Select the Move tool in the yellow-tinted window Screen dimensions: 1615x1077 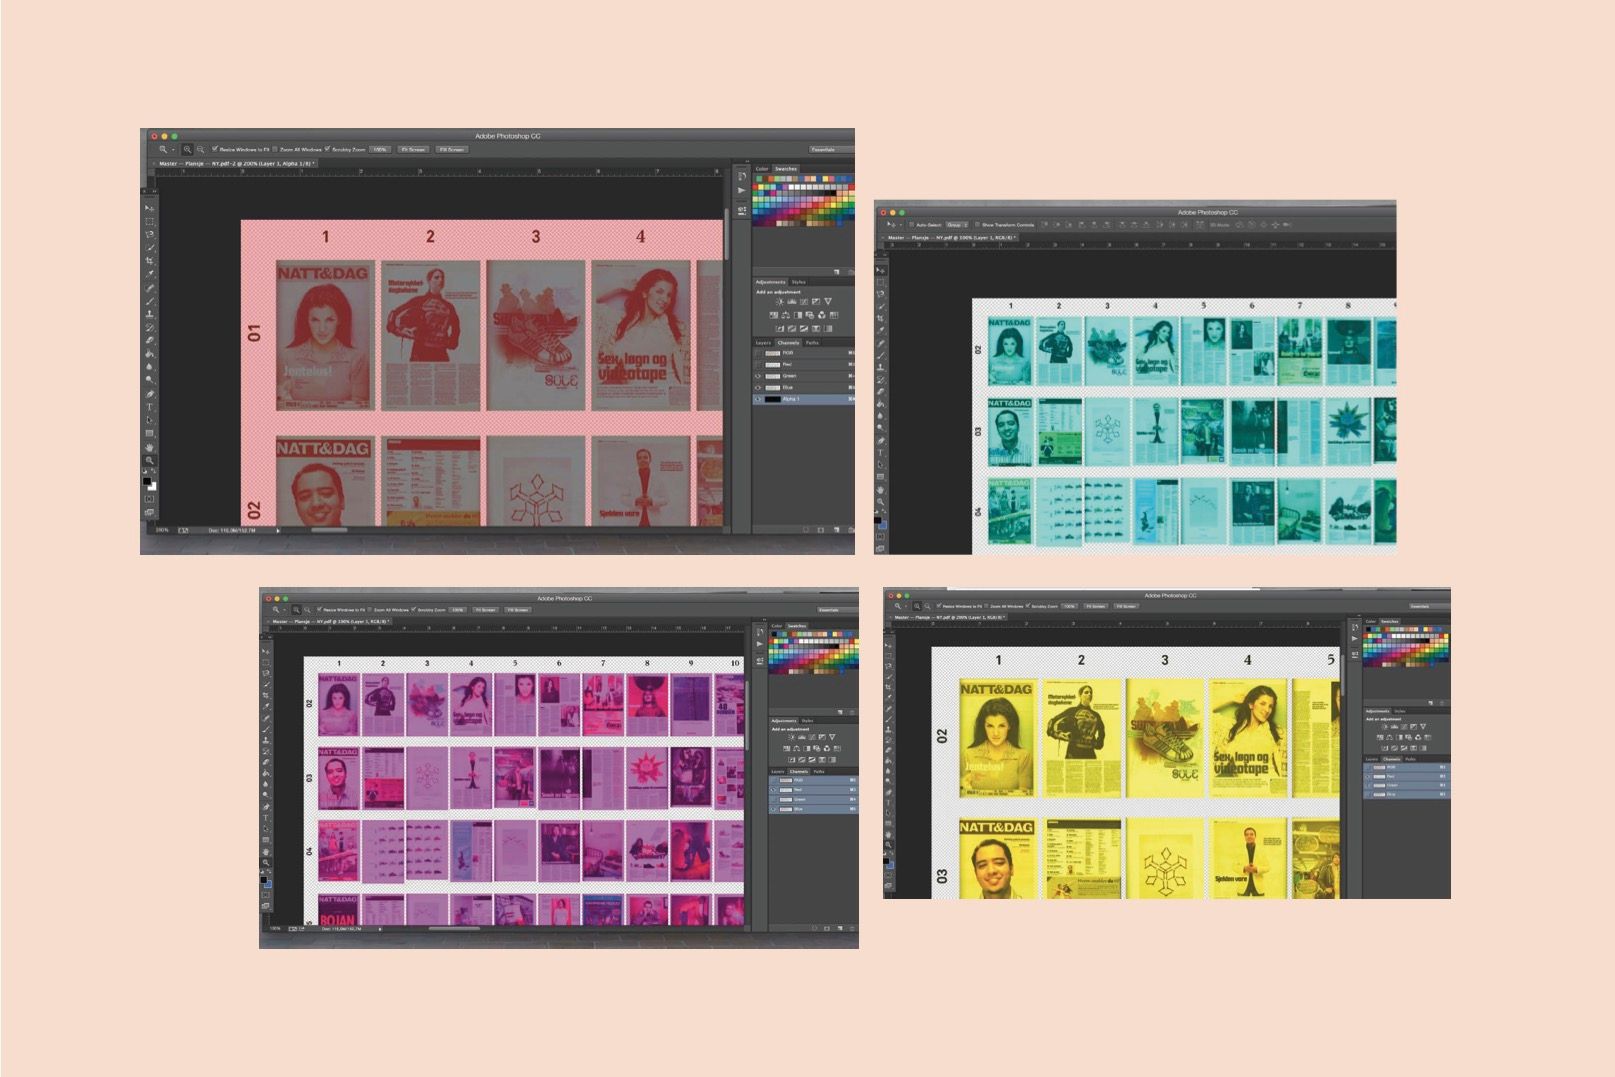pos(889,646)
